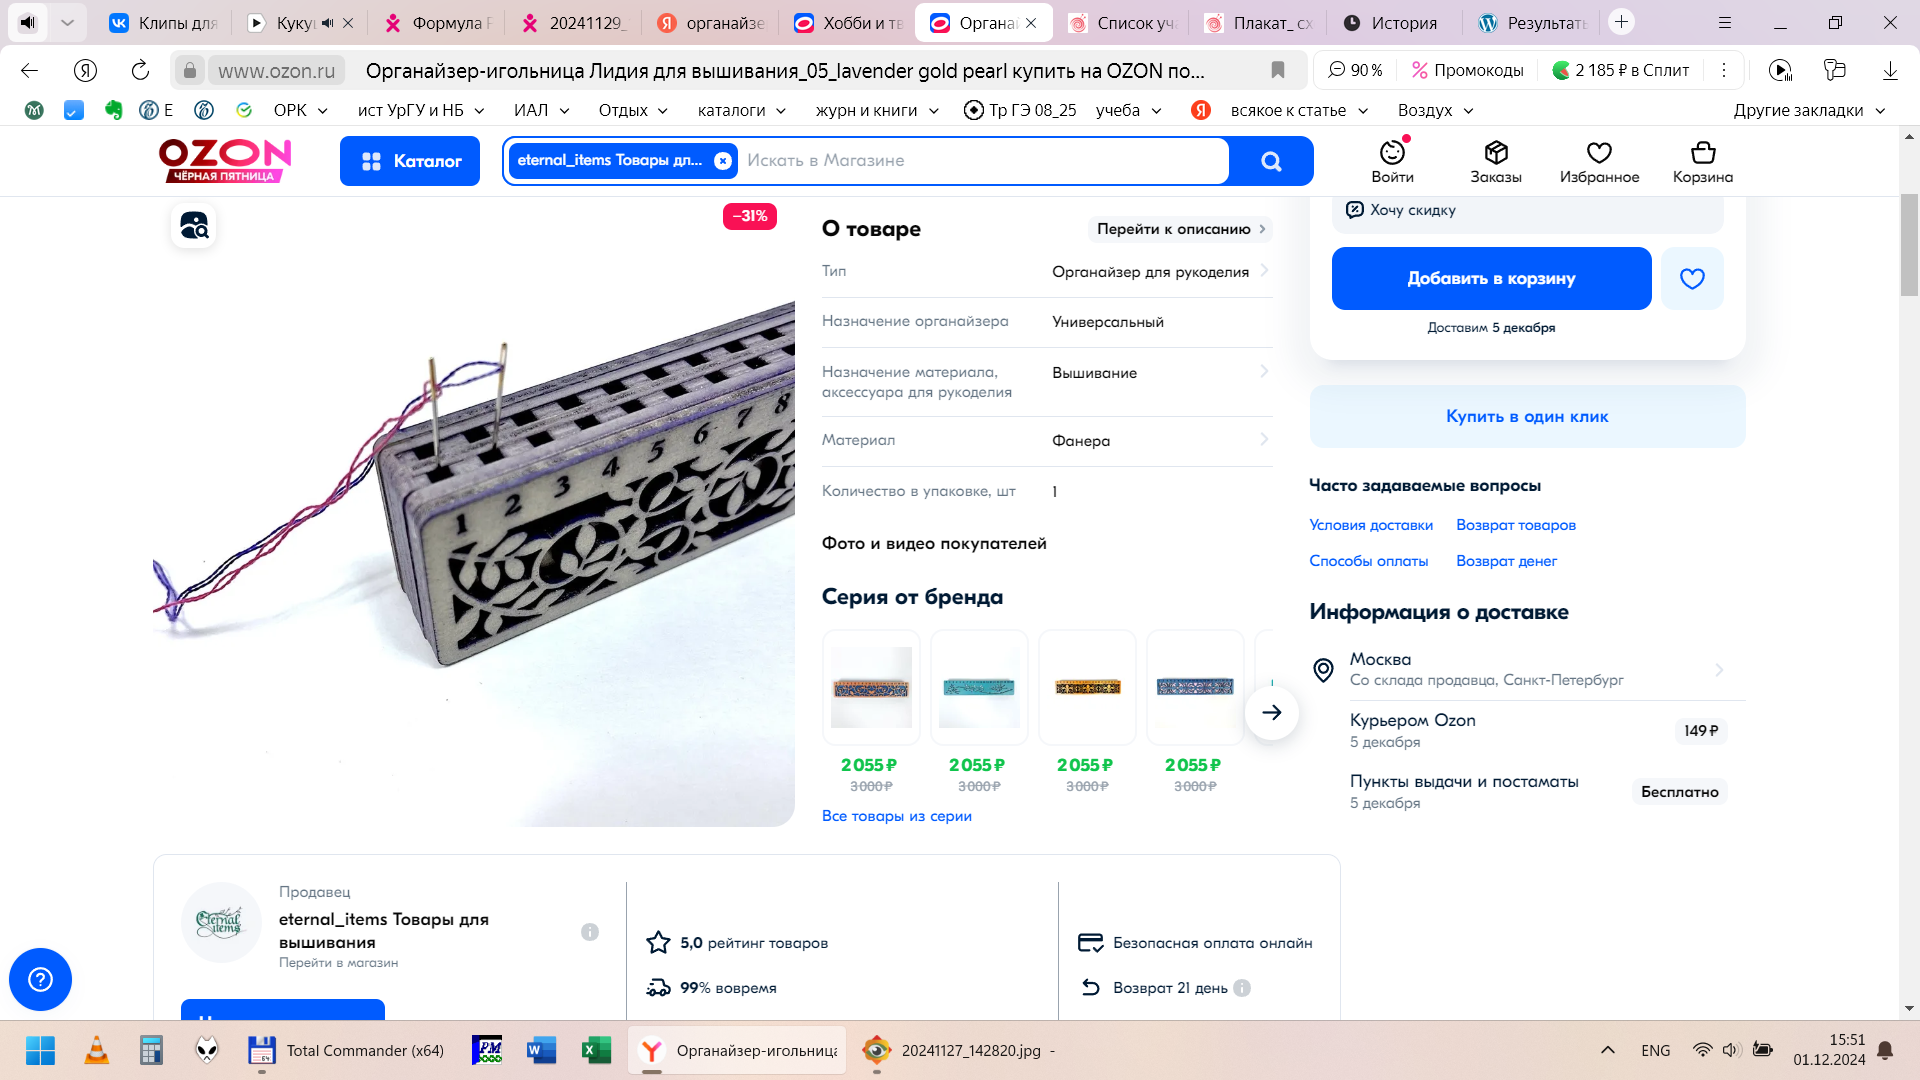Expand Москва delivery location chevron
The image size is (1920, 1080).
tap(1719, 670)
